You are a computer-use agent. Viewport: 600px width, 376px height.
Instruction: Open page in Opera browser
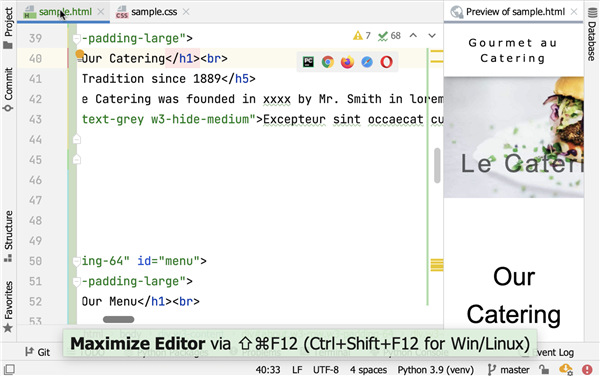click(x=386, y=62)
